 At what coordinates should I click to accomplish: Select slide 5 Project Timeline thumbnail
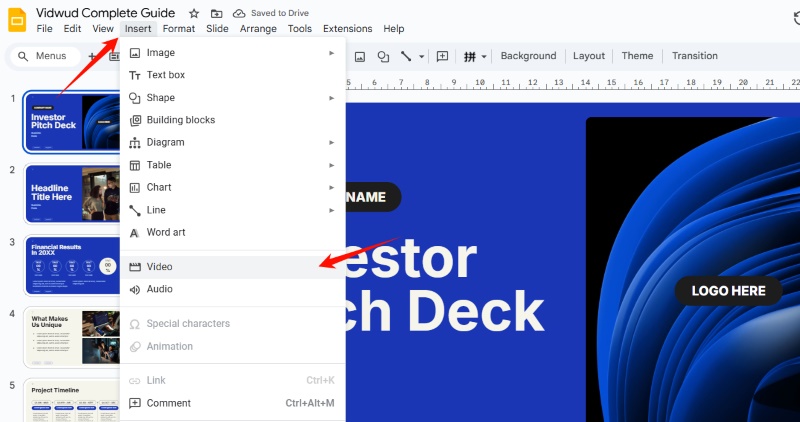pyautogui.click(x=72, y=401)
